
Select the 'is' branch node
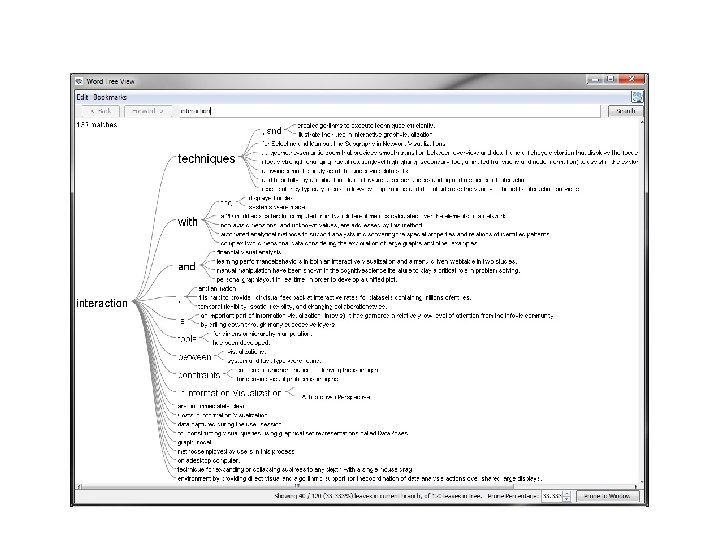pos(182,321)
